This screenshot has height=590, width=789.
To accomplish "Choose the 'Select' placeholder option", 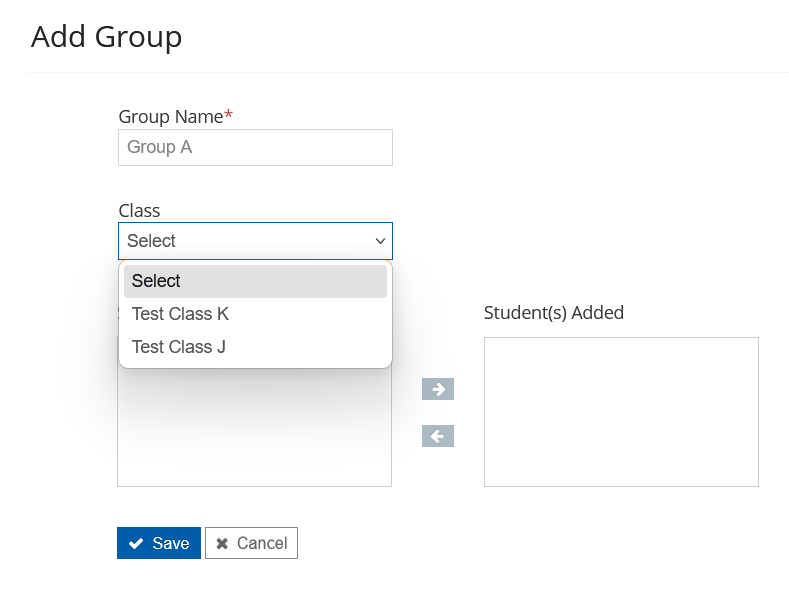I will tap(255, 281).
